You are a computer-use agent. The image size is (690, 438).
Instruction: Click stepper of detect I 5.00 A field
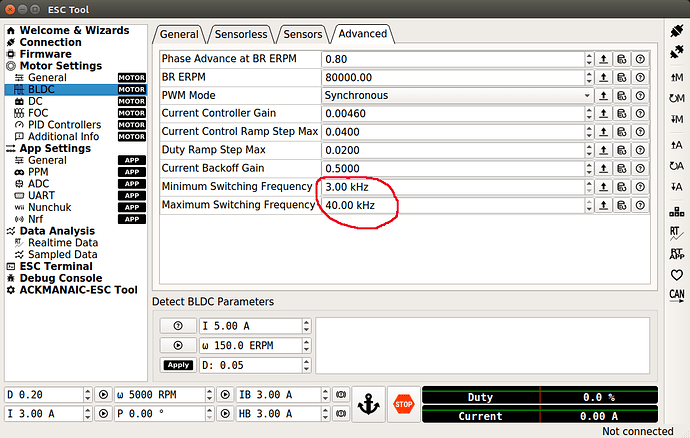306,326
